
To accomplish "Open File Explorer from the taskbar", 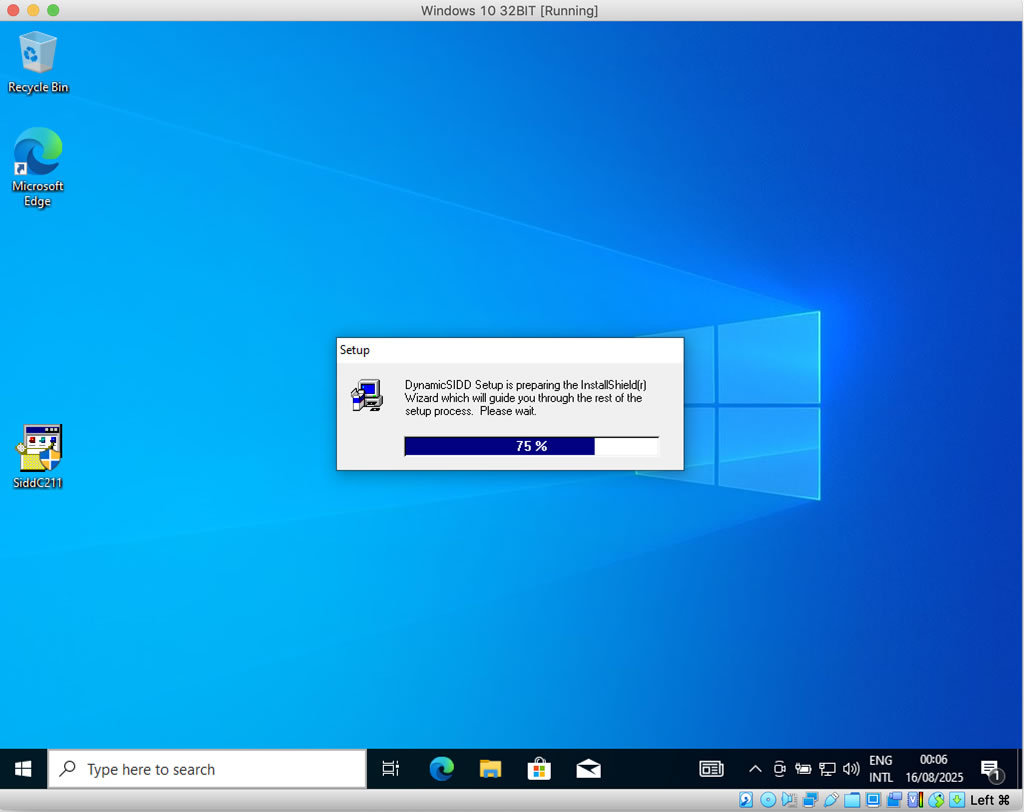I will 490,769.
